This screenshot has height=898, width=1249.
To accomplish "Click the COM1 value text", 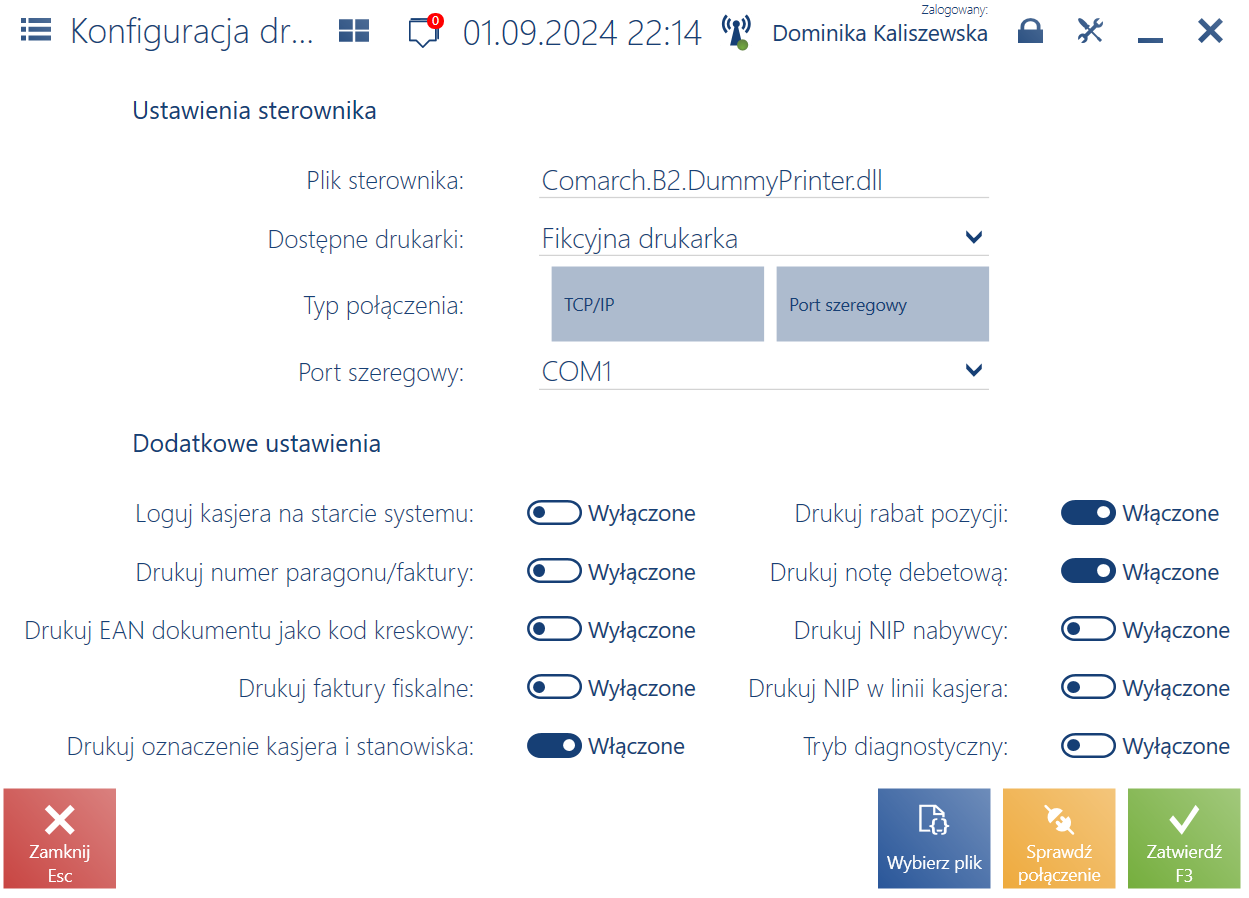I will point(577,372).
